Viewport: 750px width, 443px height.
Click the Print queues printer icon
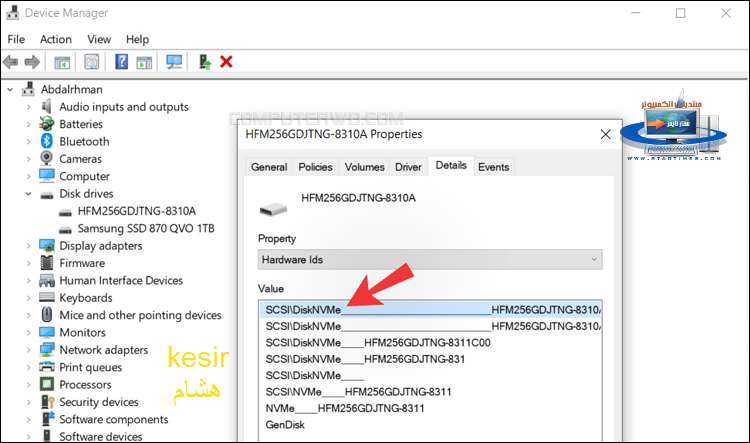tap(47, 367)
